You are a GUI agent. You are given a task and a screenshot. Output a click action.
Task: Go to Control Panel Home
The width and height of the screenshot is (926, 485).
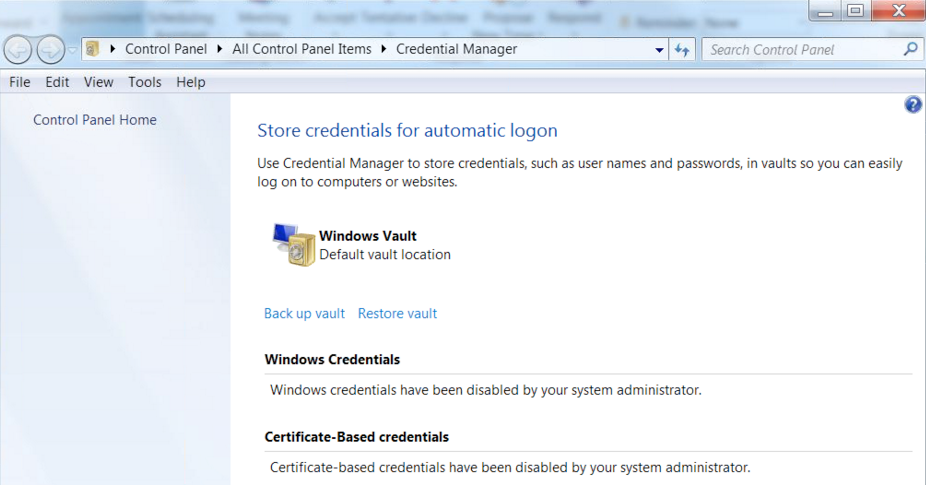tap(94, 120)
